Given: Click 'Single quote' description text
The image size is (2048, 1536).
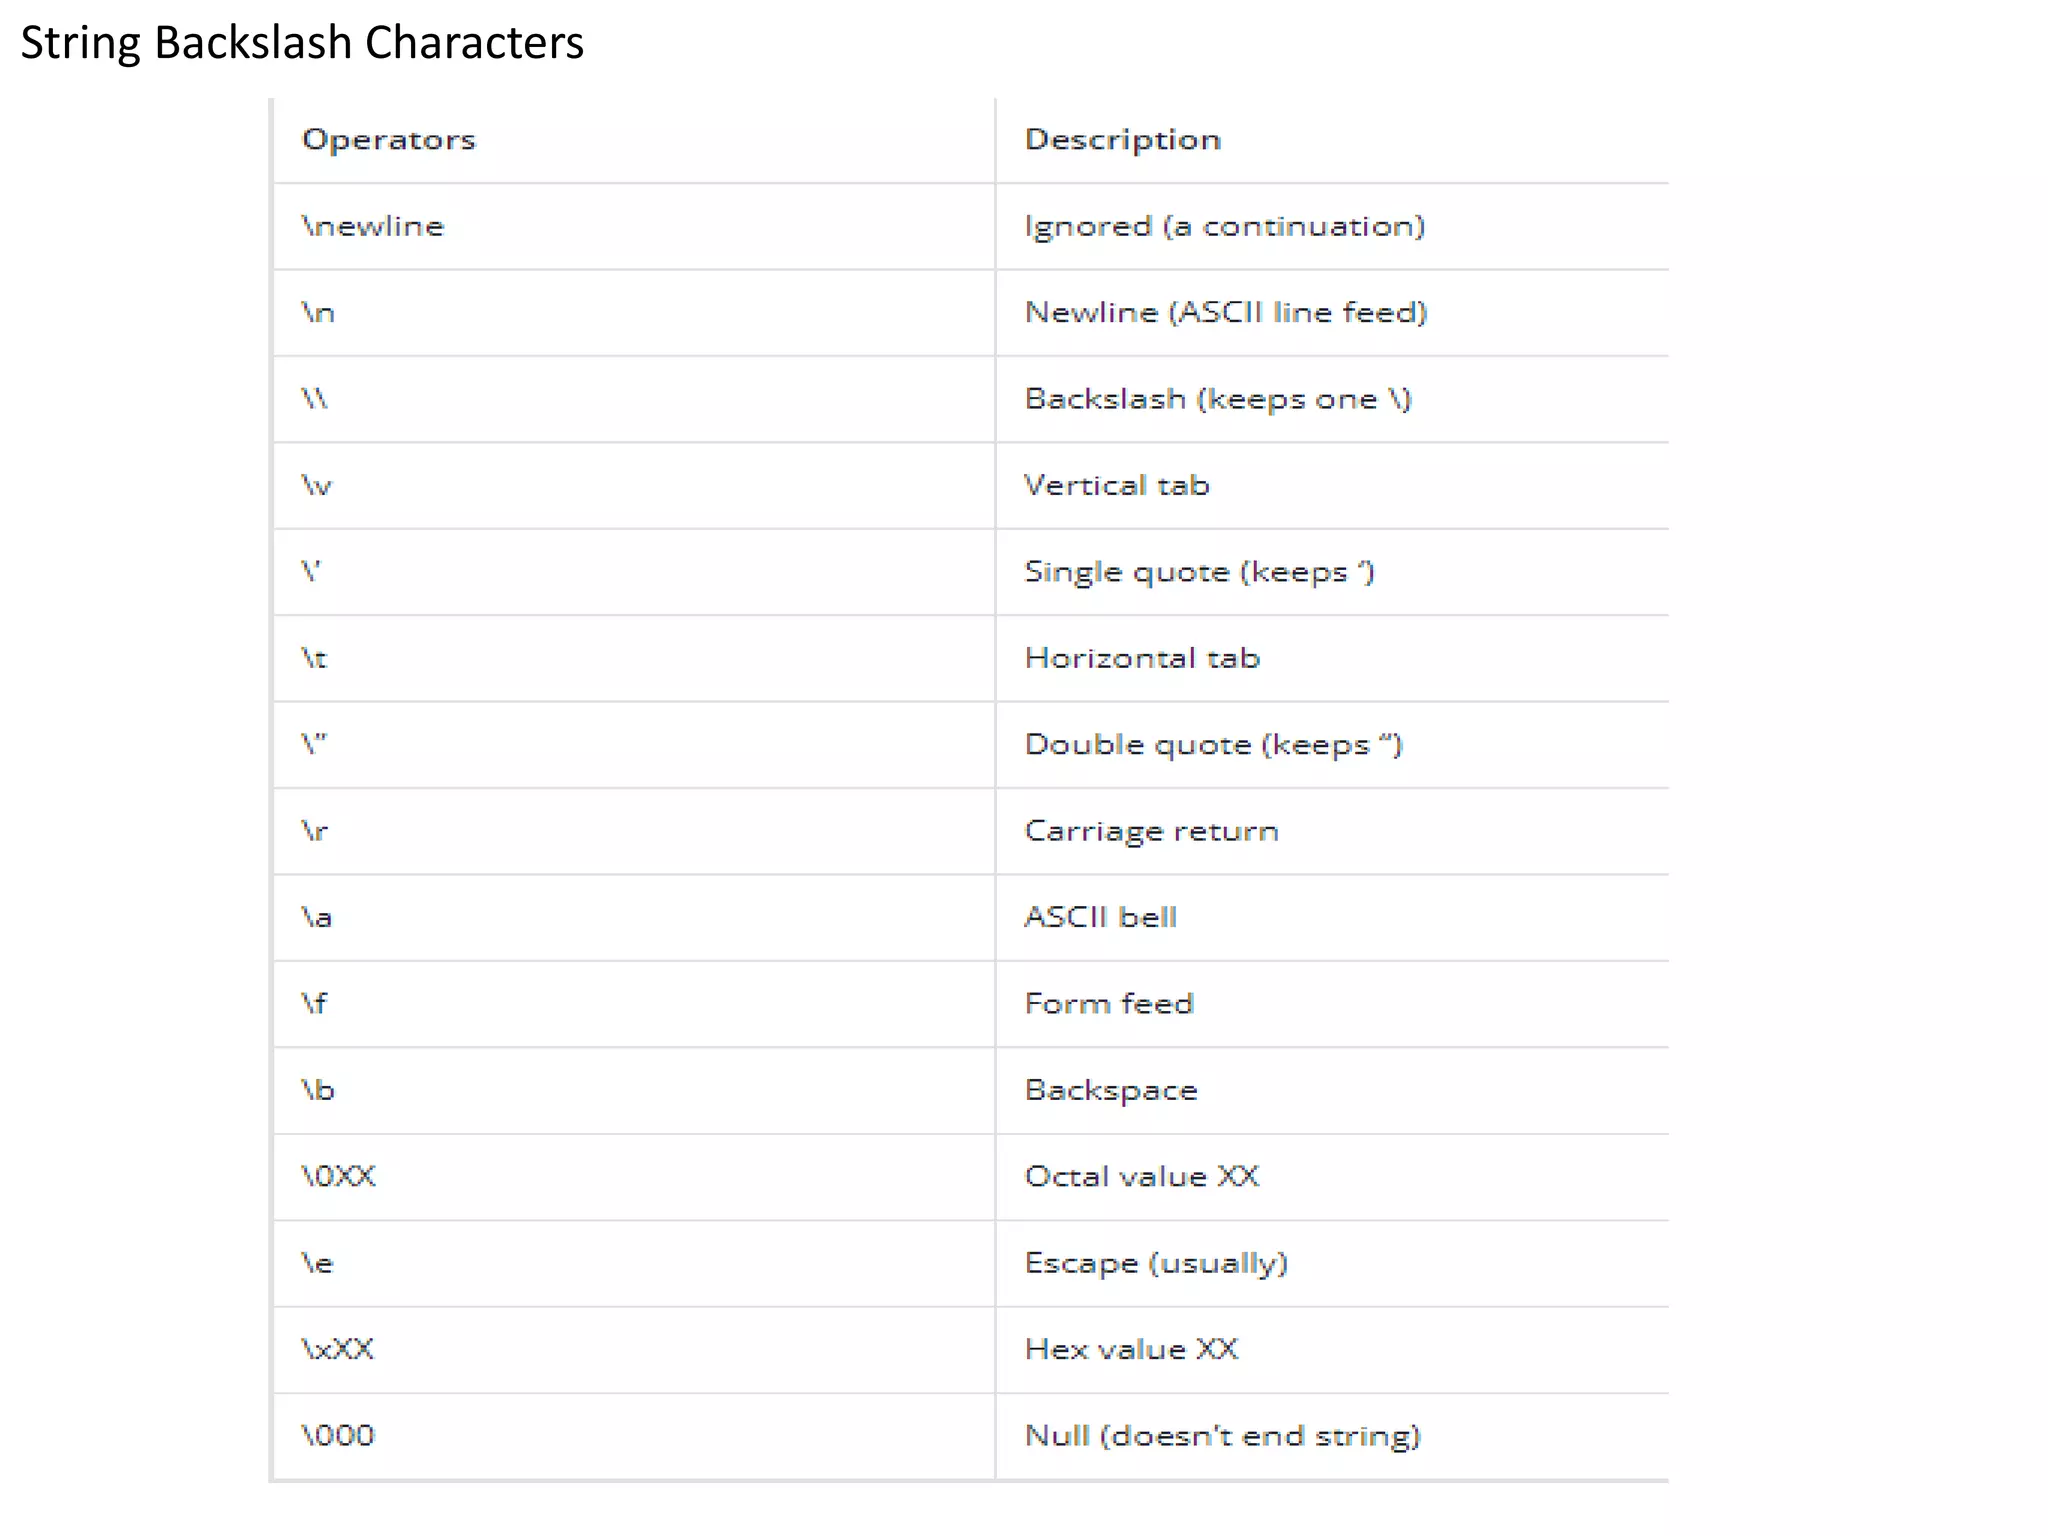Looking at the screenshot, I should pos(1199,572).
